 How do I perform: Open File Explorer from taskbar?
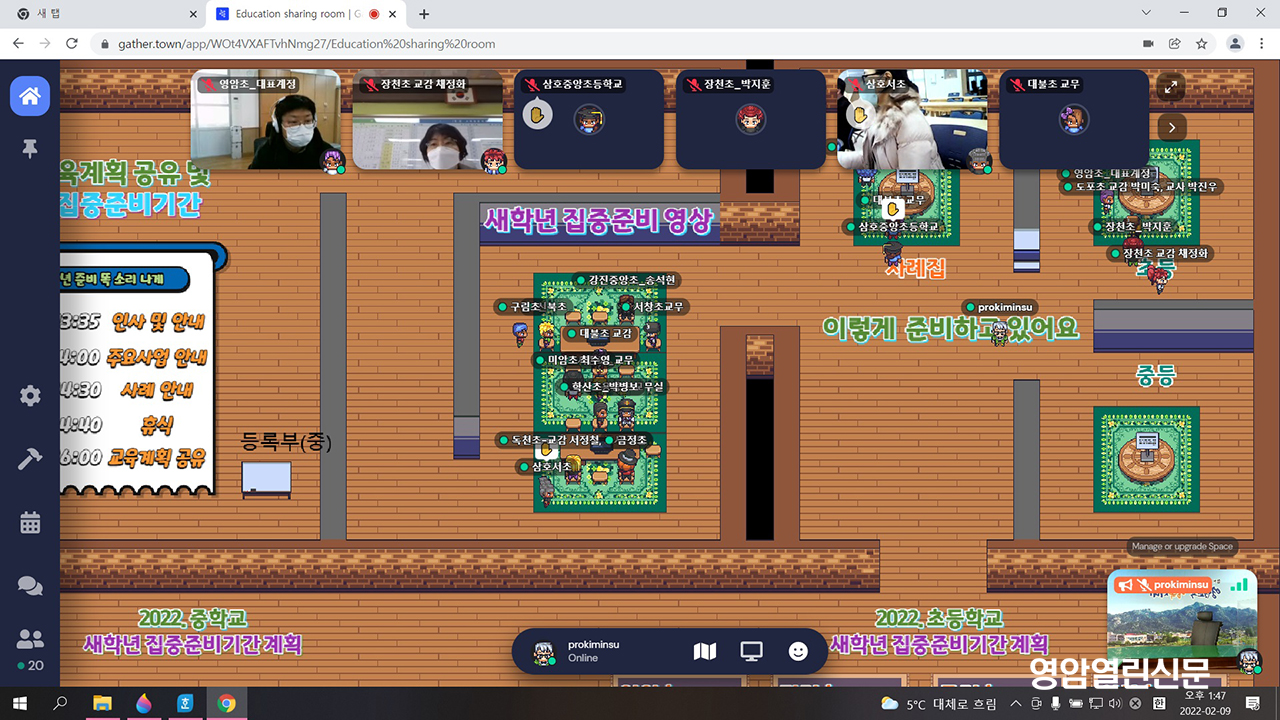pyautogui.click(x=103, y=704)
